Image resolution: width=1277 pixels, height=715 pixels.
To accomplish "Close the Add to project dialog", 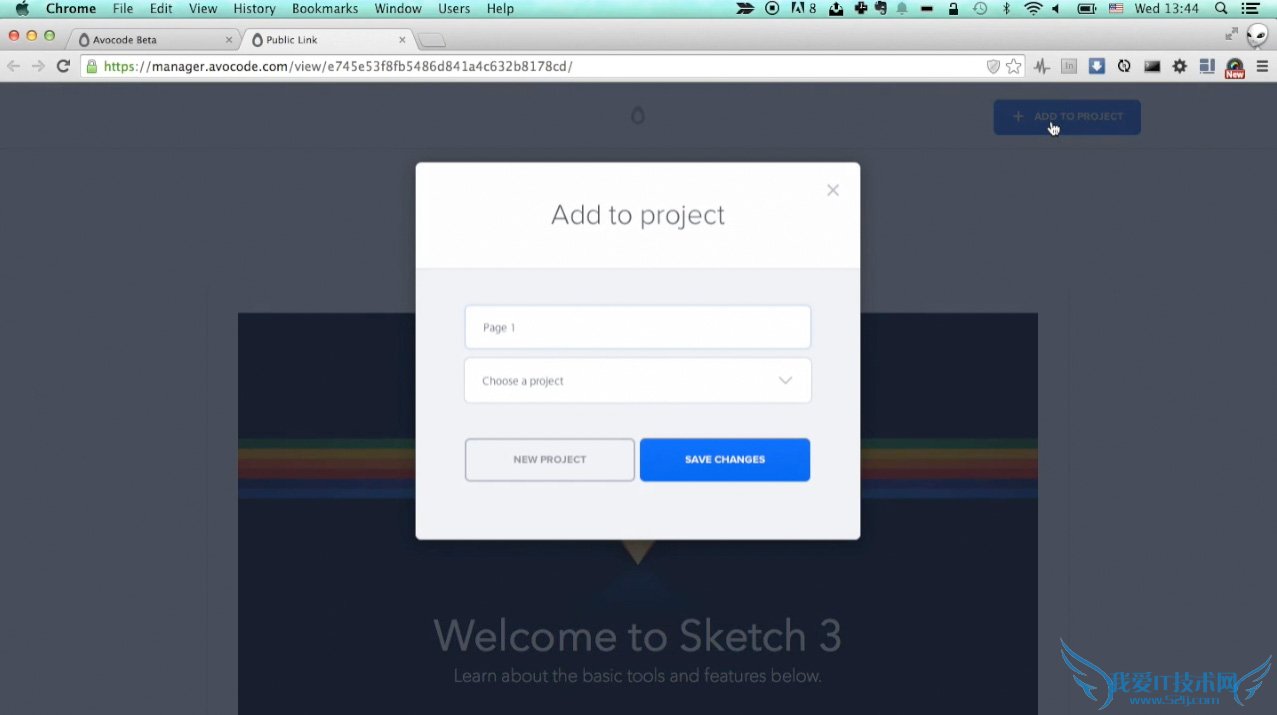I will [832, 190].
